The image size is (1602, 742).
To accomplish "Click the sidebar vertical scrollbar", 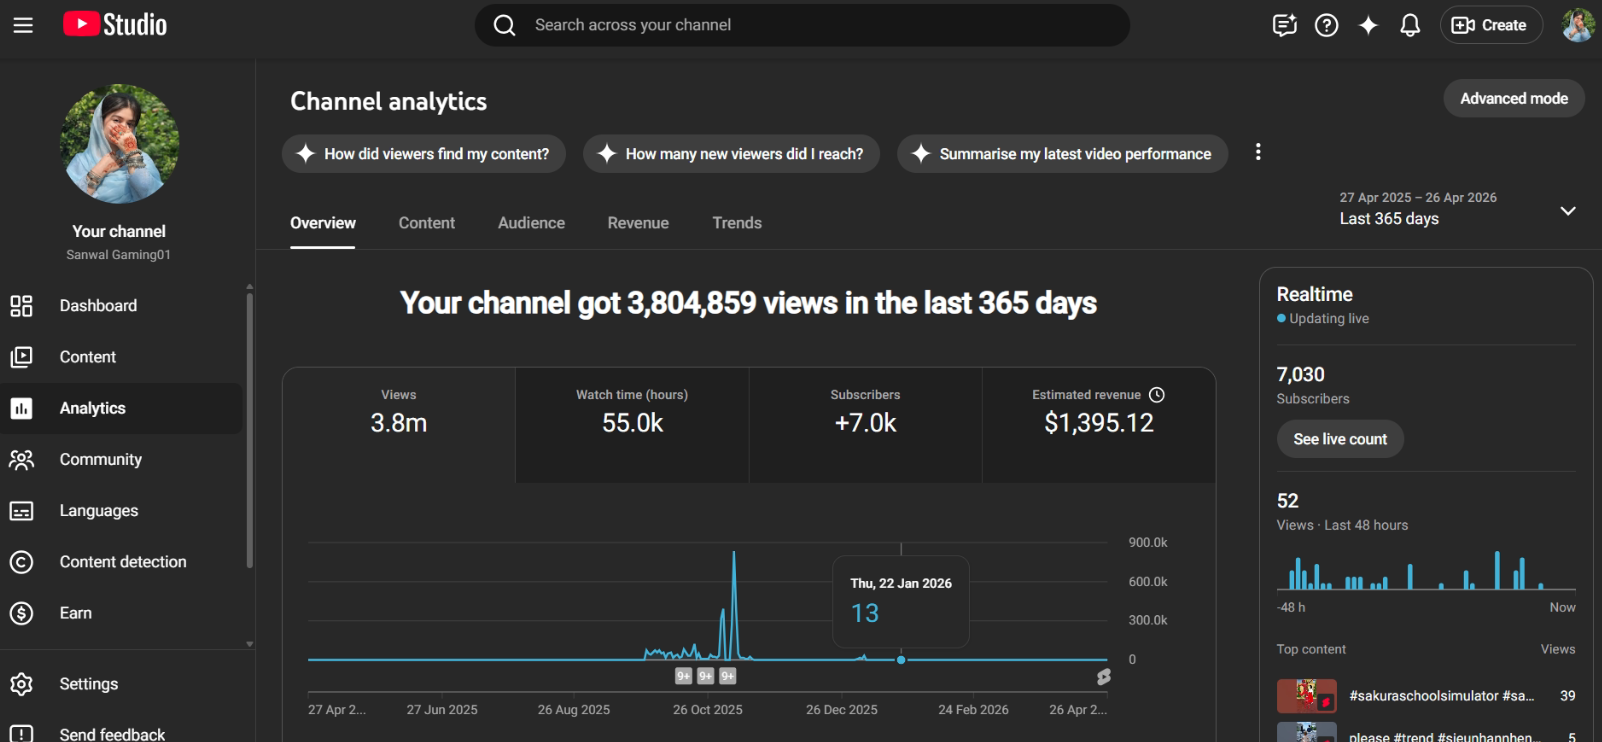I will [x=249, y=430].
